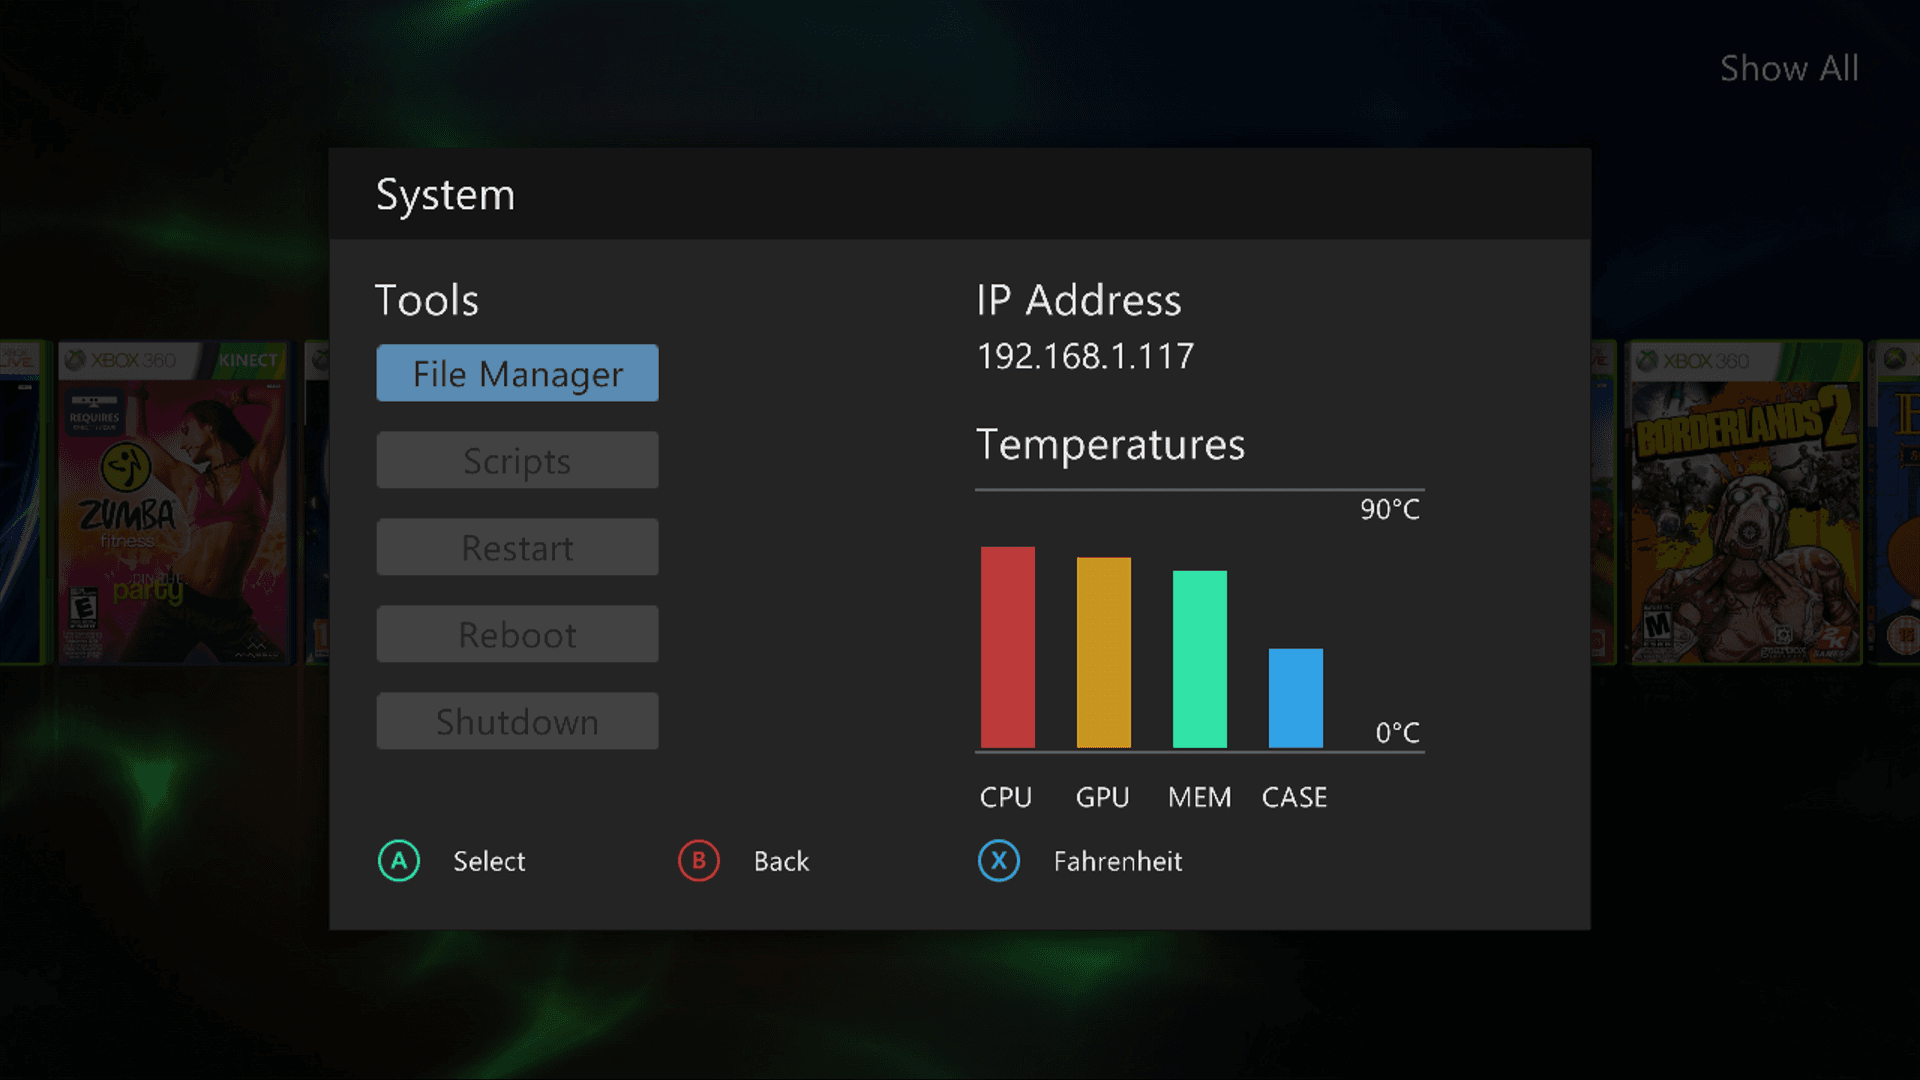Click the MEM temperature bar

coord(1198,658)
